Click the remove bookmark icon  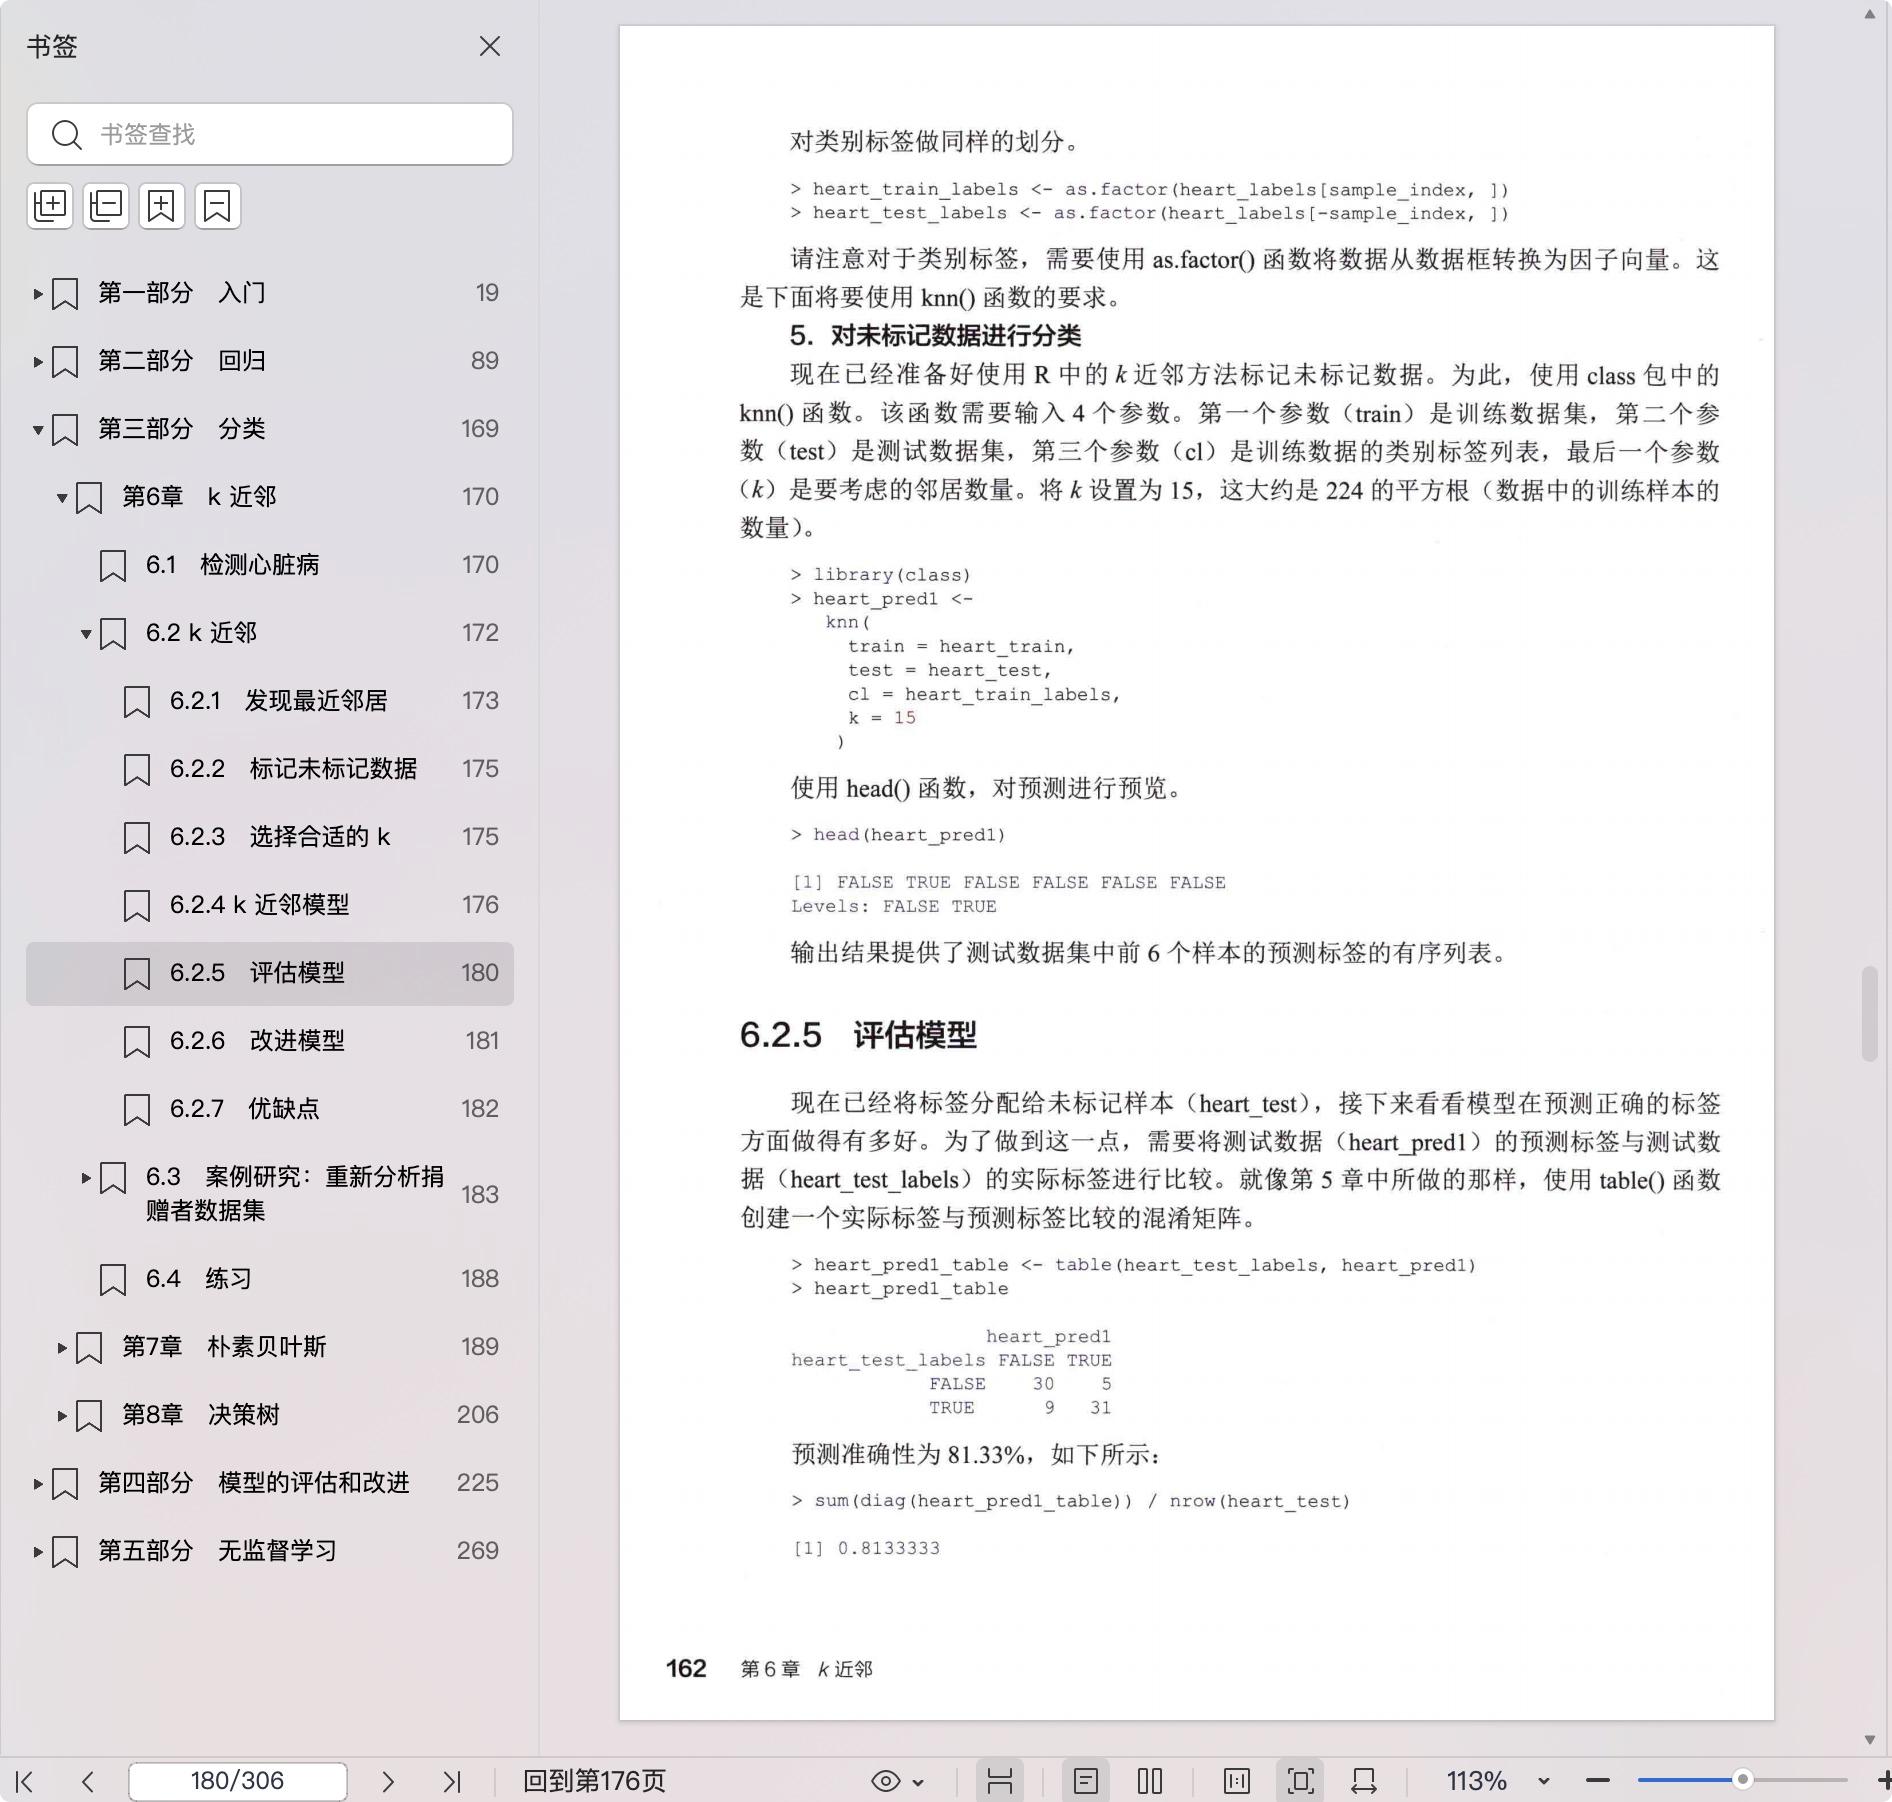tap(217, 206)
